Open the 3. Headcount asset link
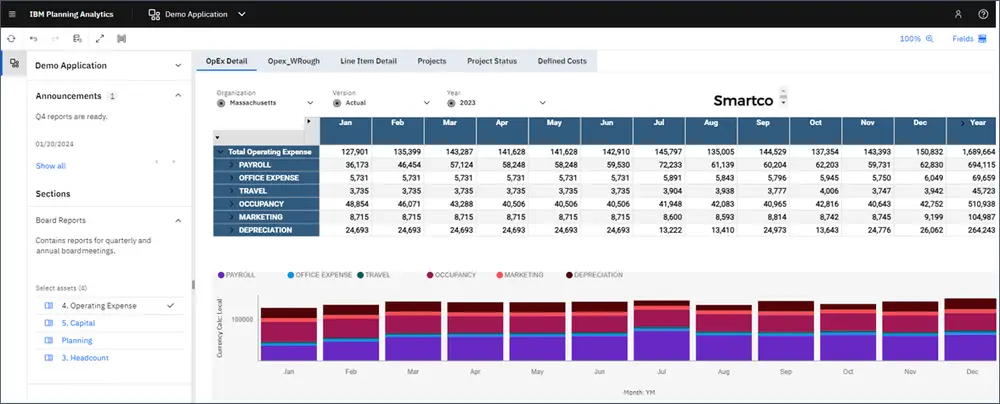1000x404 pixels. click(85, 358)
